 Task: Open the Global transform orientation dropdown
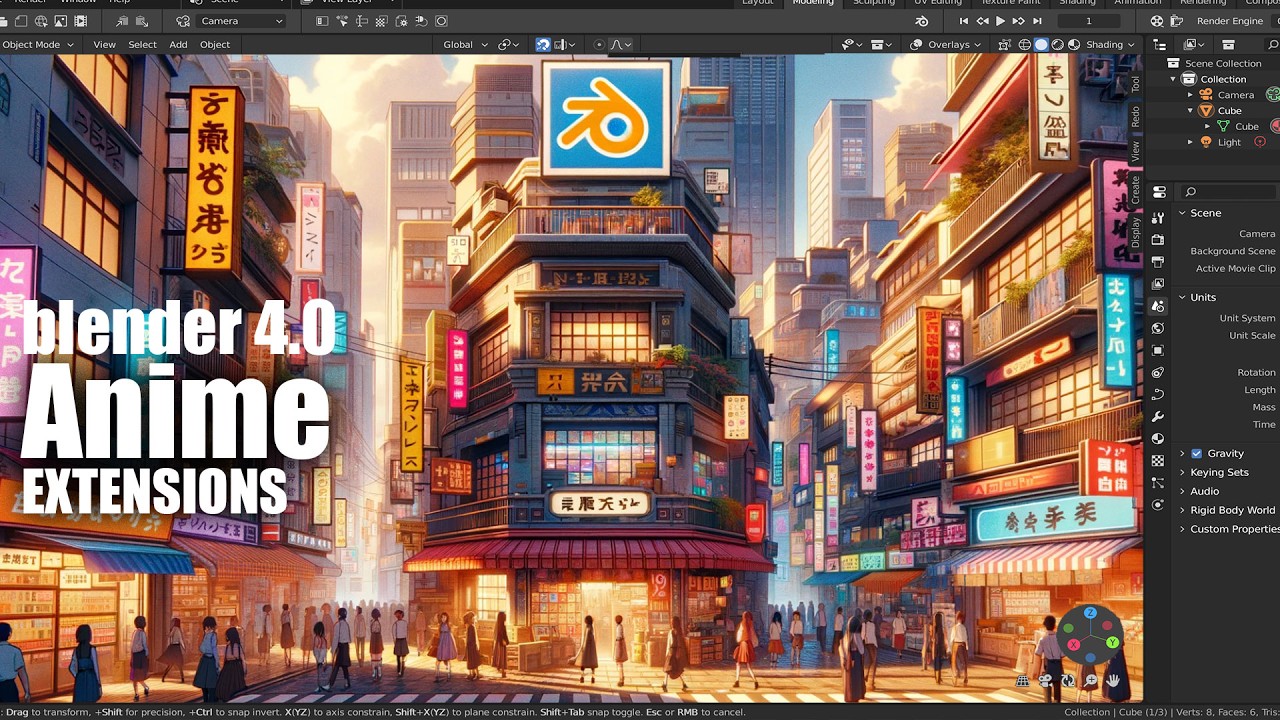tap(465, 44)
